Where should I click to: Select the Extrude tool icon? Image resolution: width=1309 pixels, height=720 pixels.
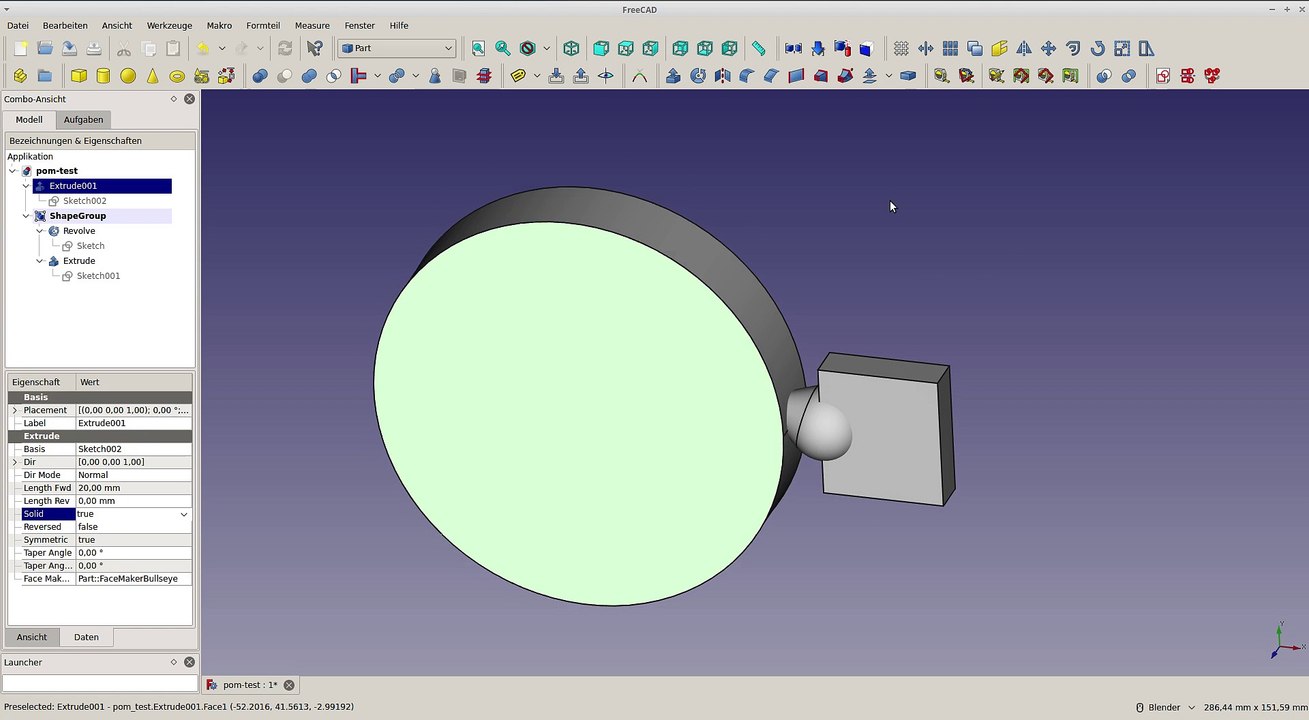tap(673, 76)
